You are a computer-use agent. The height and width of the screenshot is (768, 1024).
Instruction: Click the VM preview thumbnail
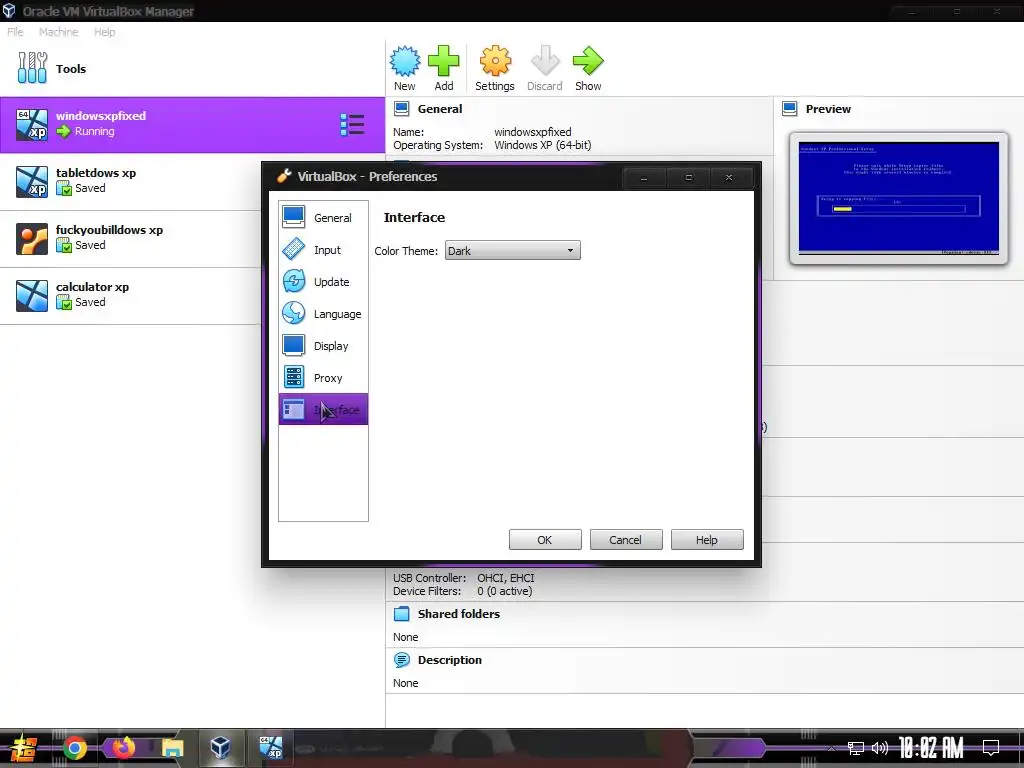tap(899, 198)
